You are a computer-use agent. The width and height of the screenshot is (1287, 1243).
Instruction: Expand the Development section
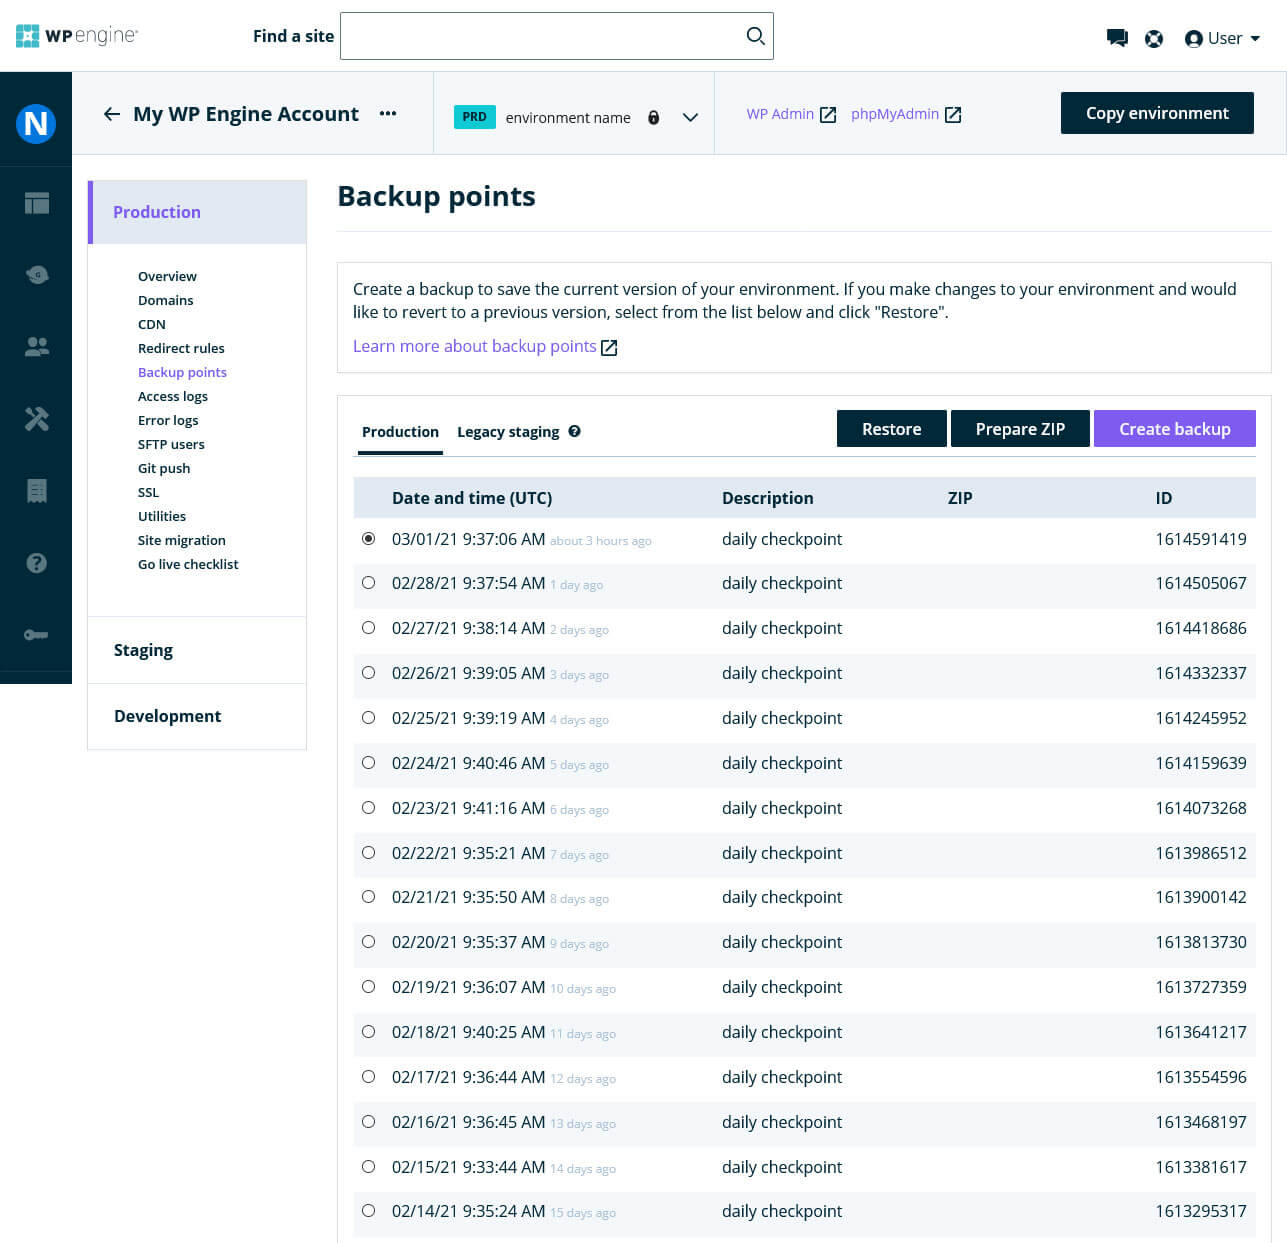click(197, 716)
